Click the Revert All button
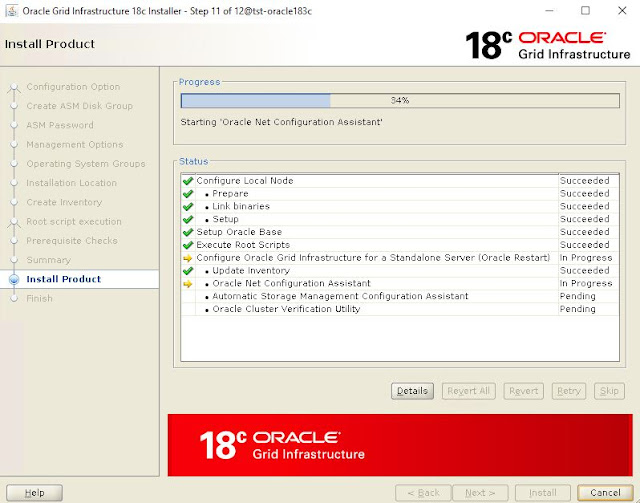640x503 pixels. [x=469, y=391]
